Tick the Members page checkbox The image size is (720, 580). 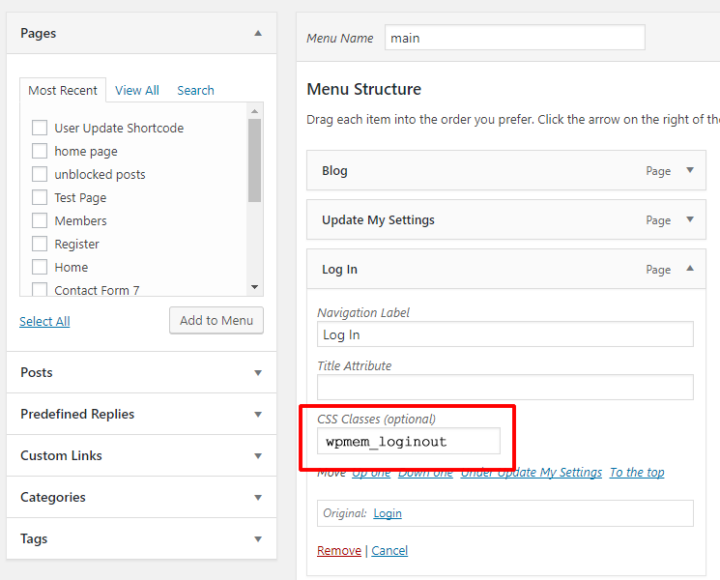pos(40,221)
